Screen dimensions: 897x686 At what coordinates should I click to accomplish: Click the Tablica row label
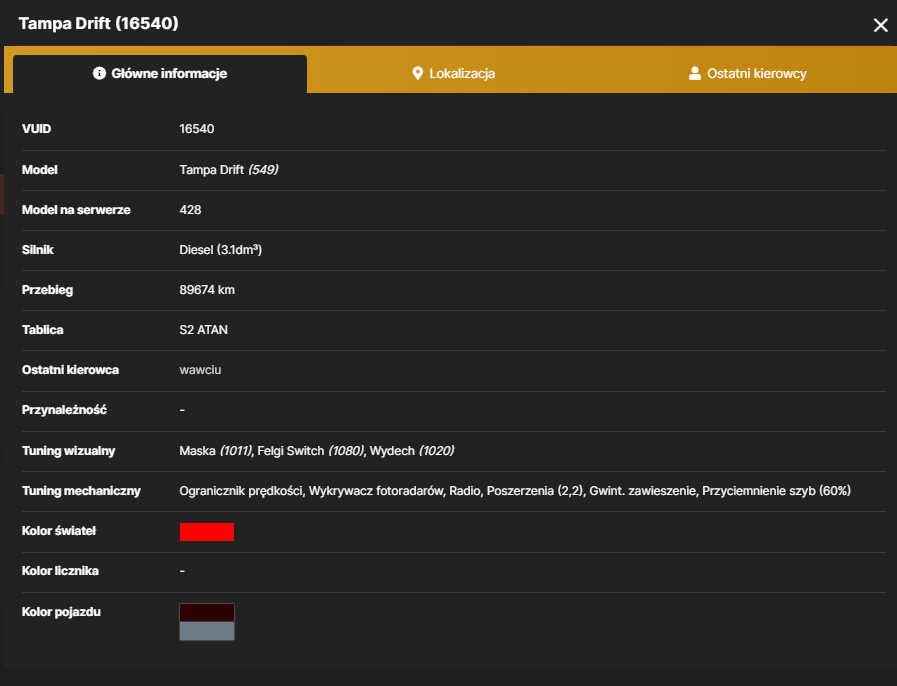coord(42,330)
